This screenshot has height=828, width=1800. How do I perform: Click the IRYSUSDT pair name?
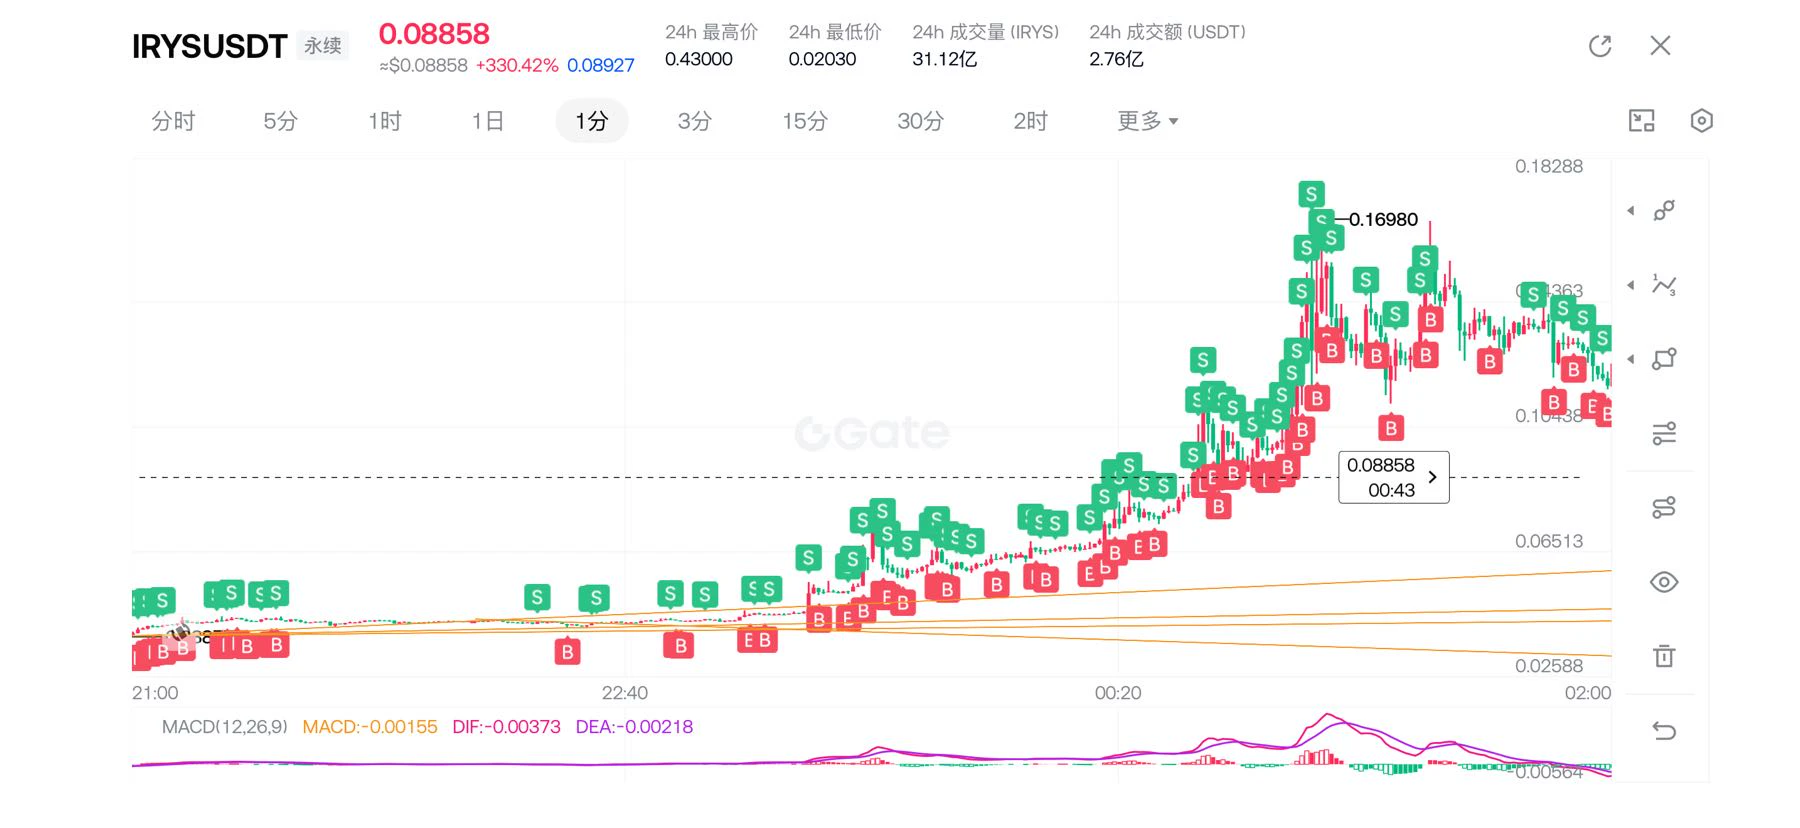click(x=209, y=46)
